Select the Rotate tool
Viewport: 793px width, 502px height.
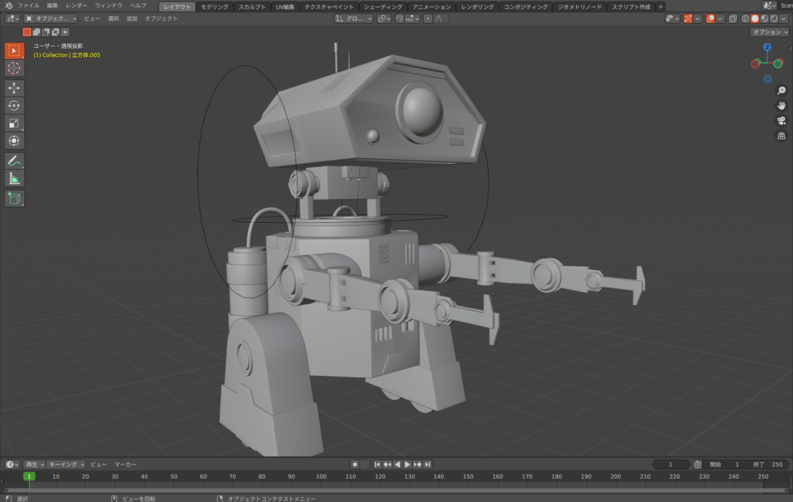[x=14, y=106]
